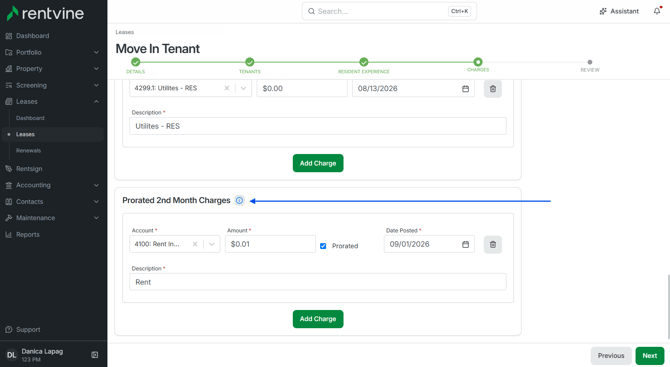
Task: Click the Reports chart icon
Action: [9, 235]
